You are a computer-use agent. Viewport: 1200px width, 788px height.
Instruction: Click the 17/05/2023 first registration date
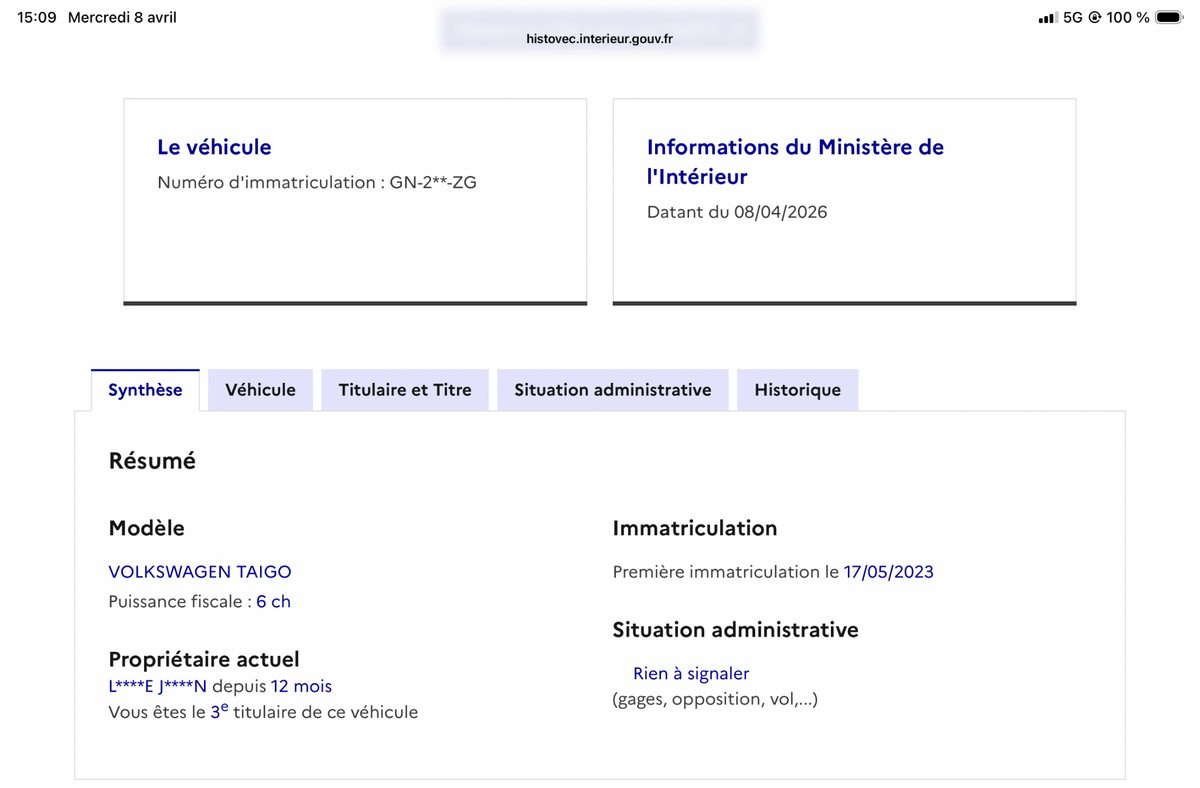tap(889, 572)
